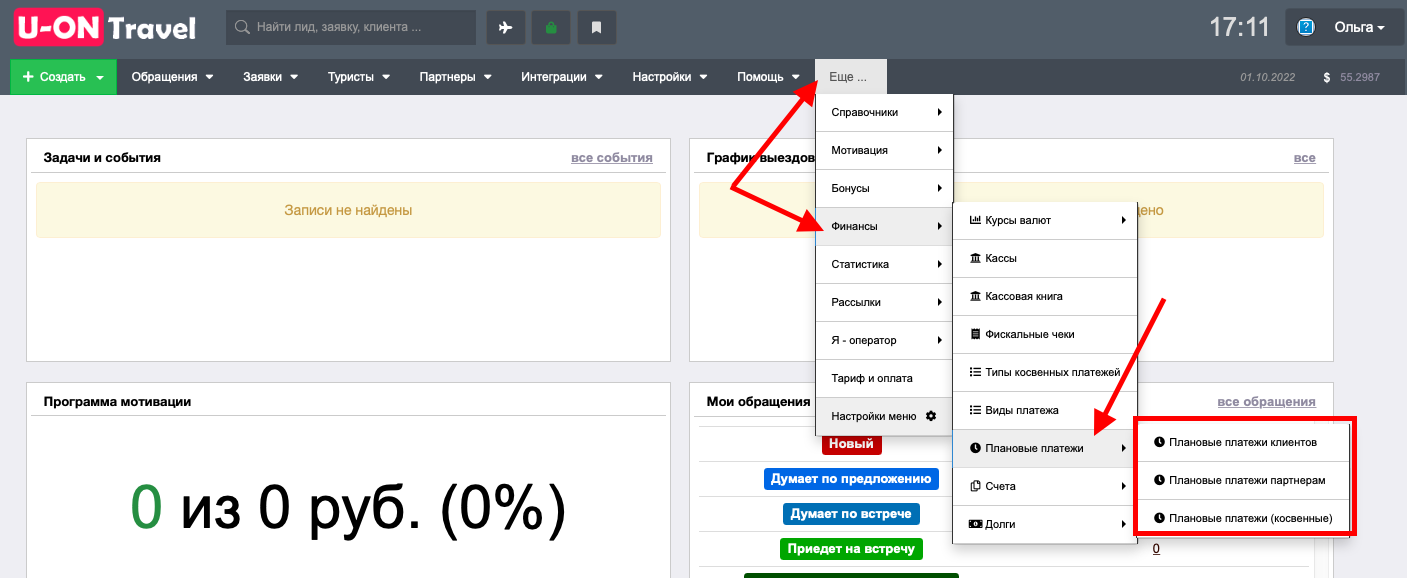This screenshot has height=578, width=1407.
Task: Click copy icon of Счета
Action: [x=976, y=486]
